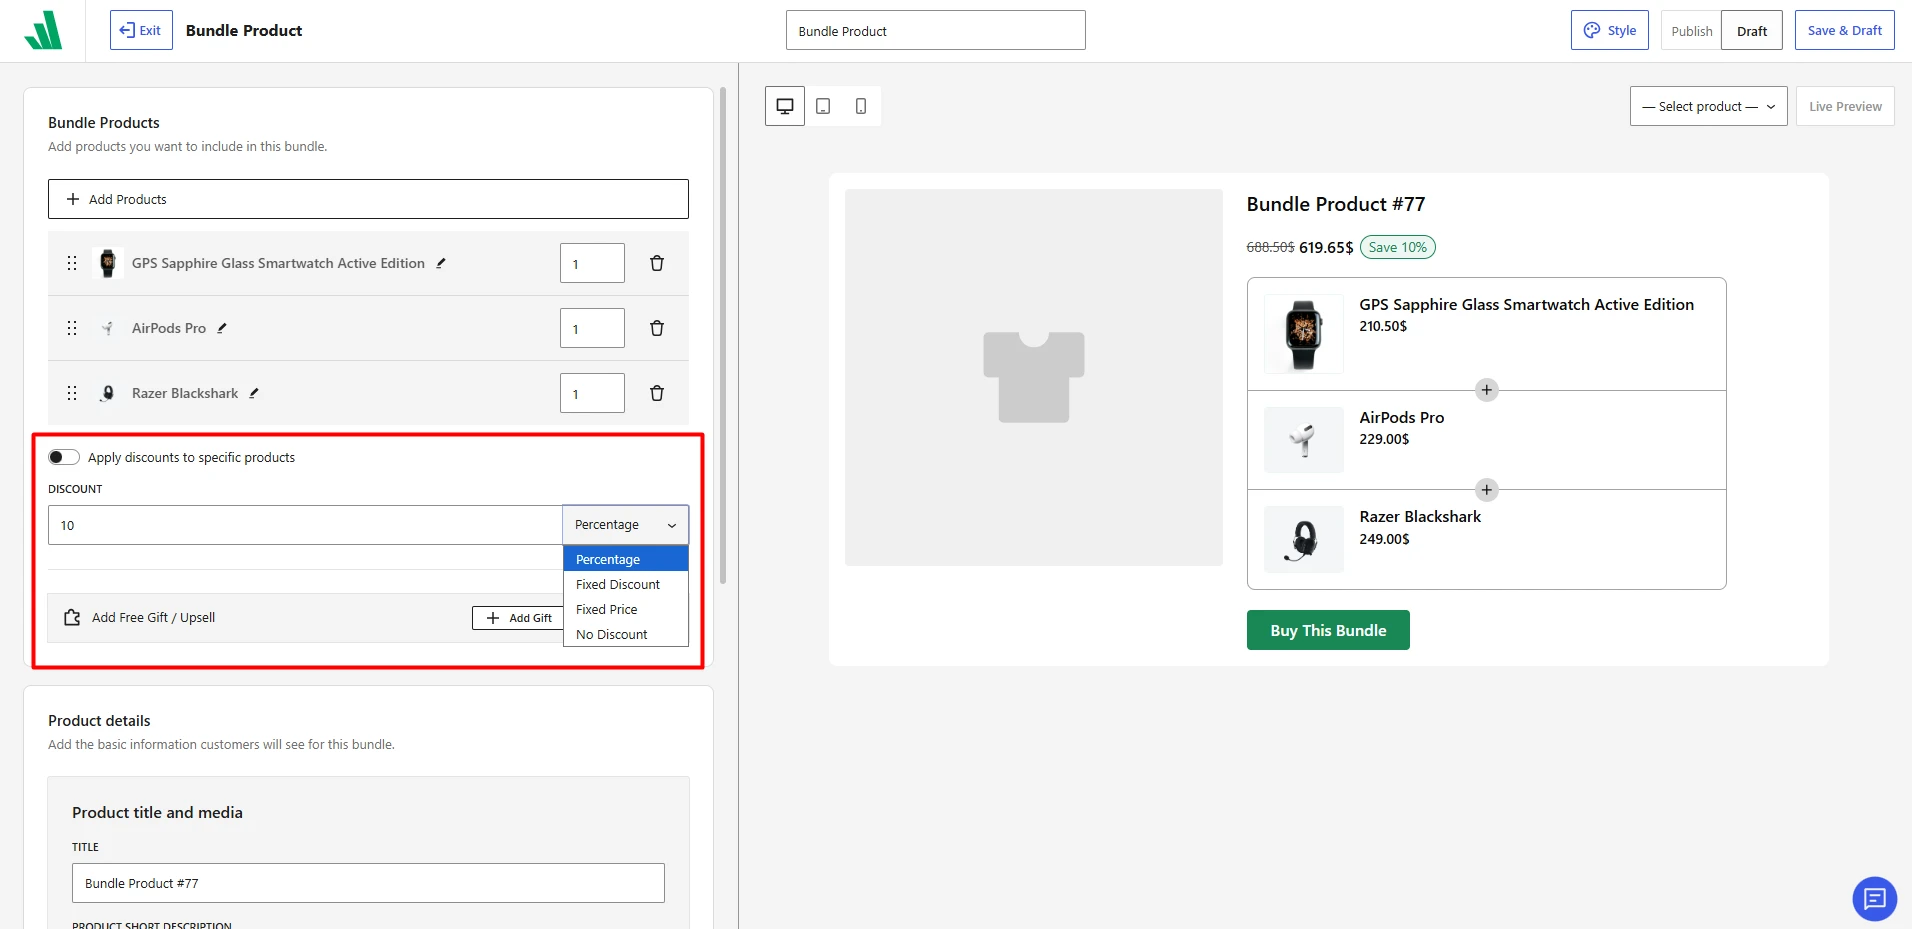Click the Product details heading
Viewport: 1912px width, 929px height.
(99, 720)
